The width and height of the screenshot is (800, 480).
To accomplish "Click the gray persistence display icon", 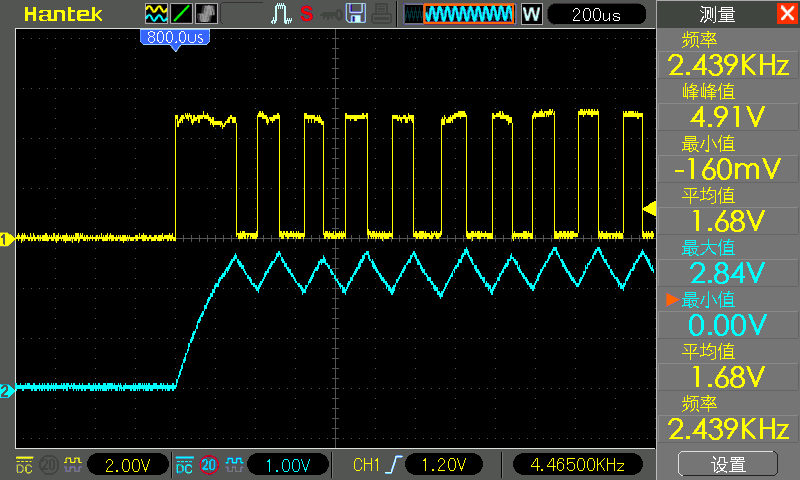I will pyautogui.click(x=206, y=14).
